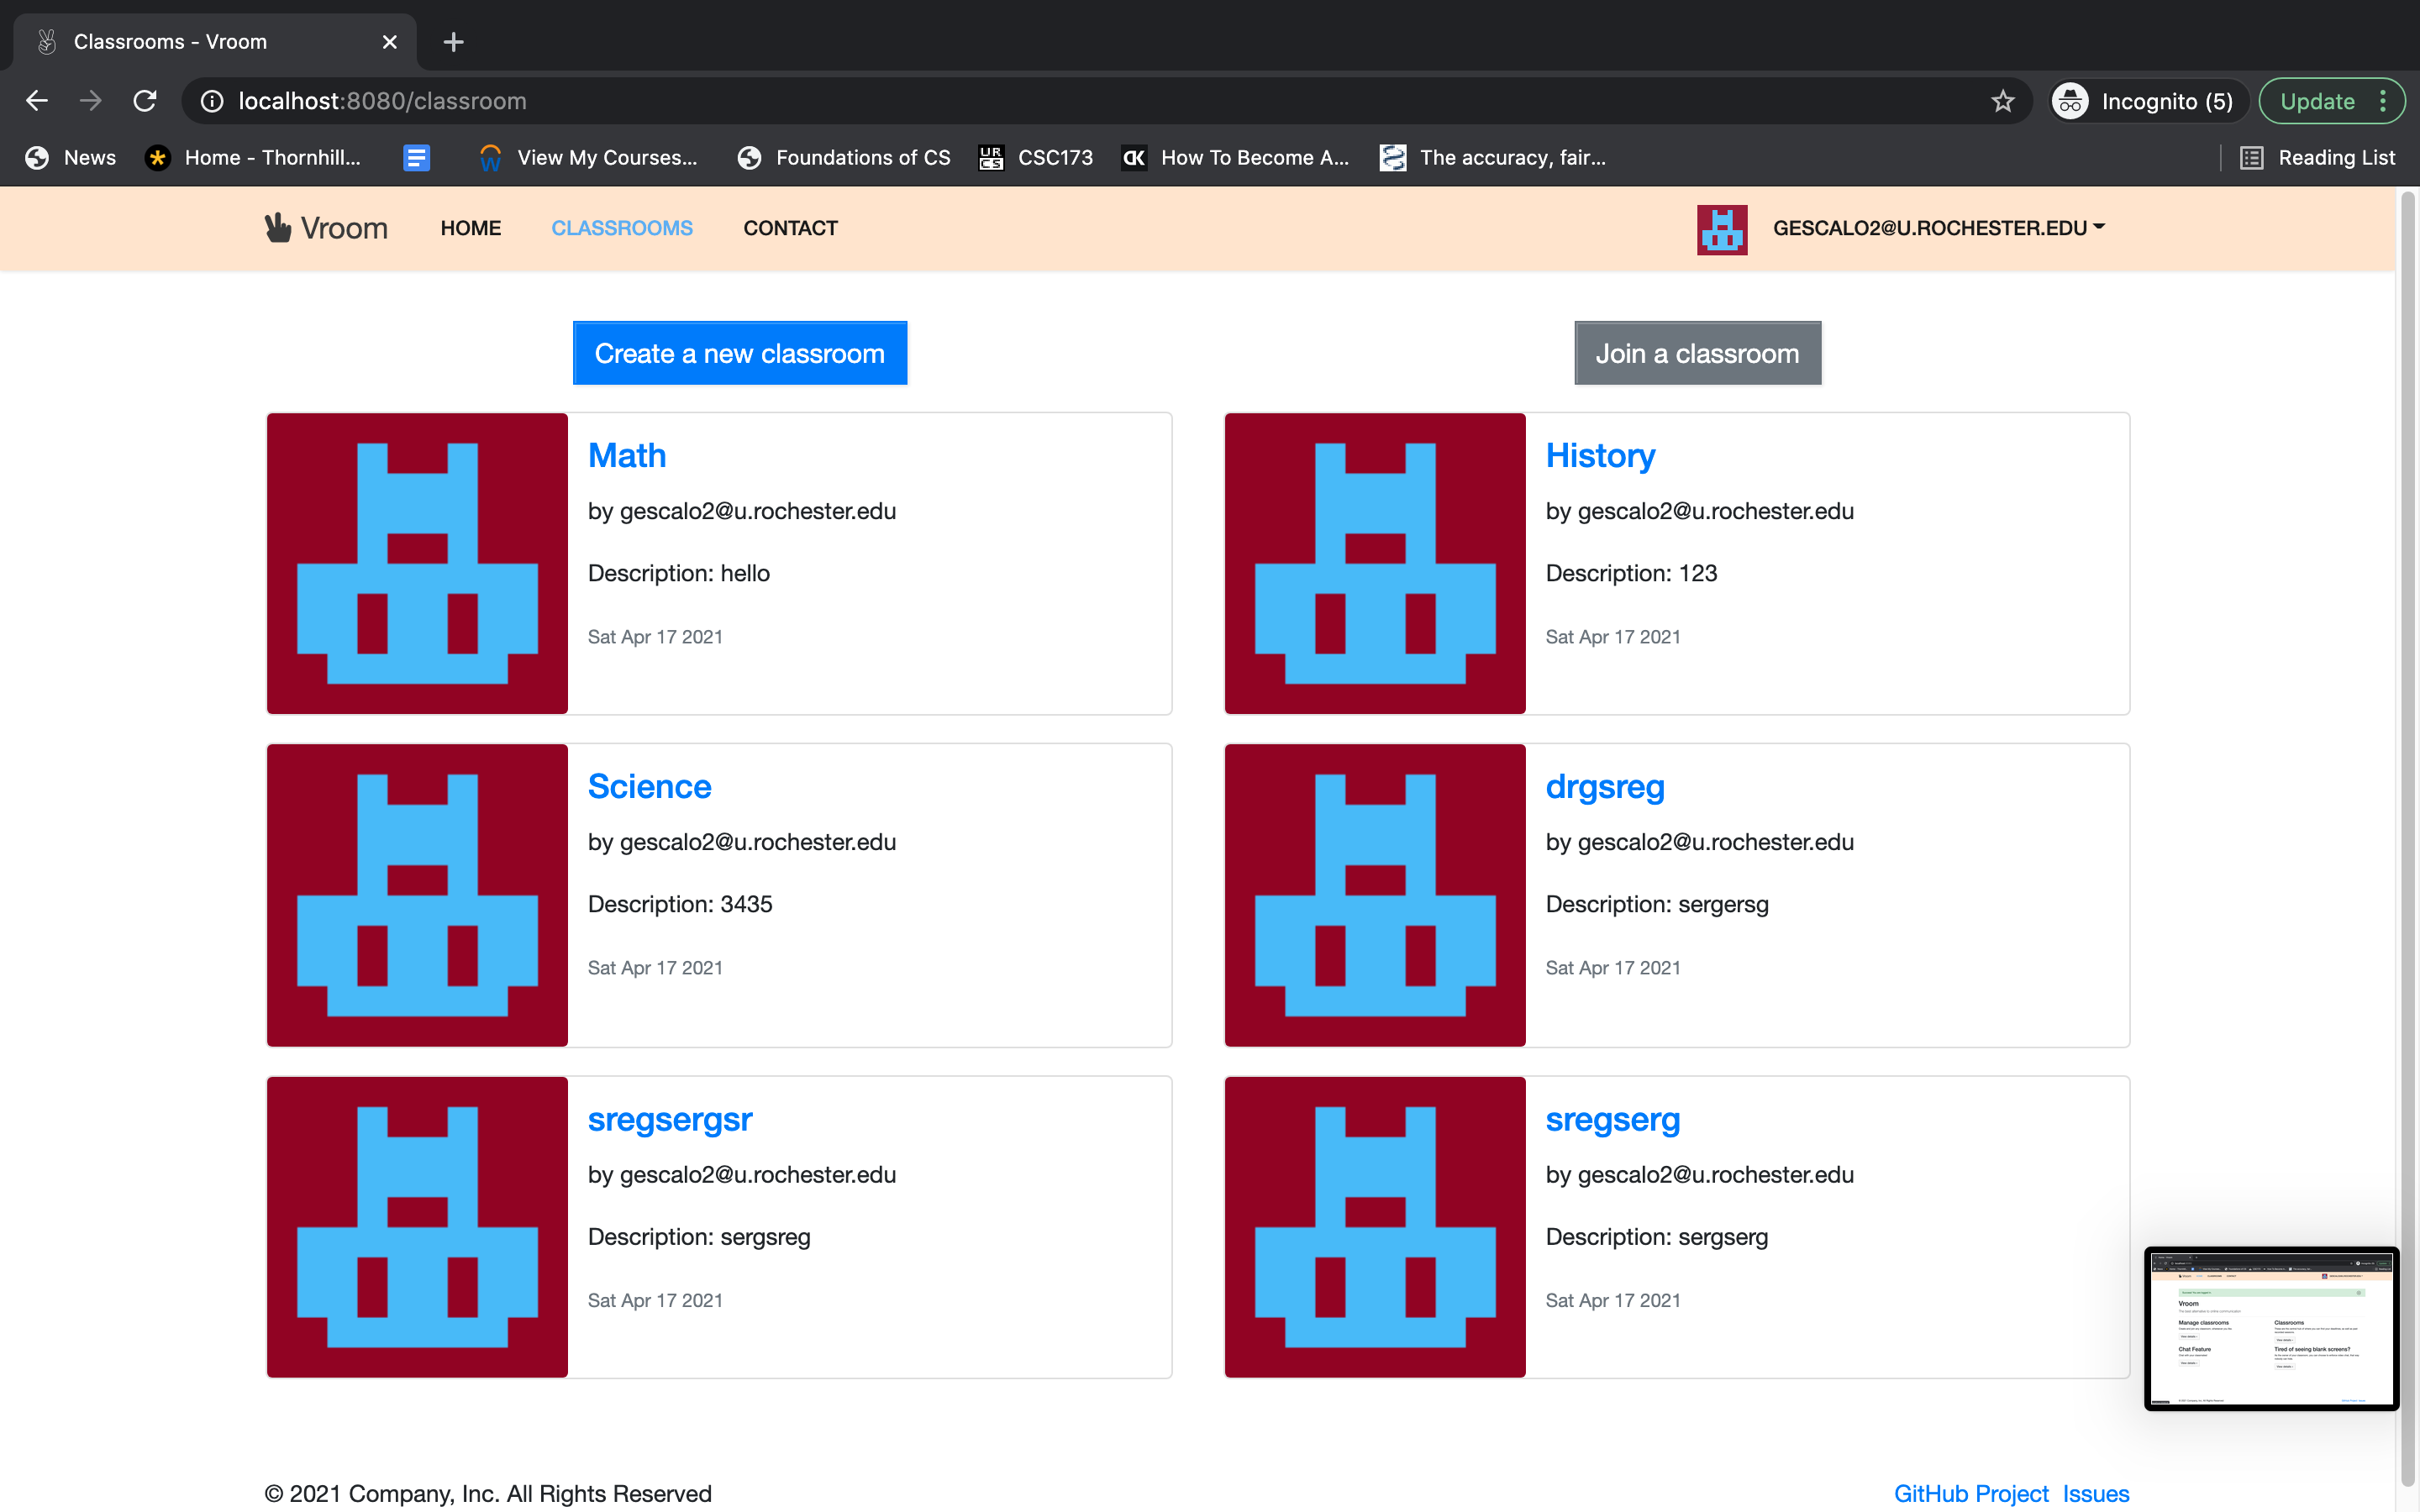This screenshot has height=1512, width=2420.
Task: Click the Vroom hand logo icon
Action: pos(278,228)
